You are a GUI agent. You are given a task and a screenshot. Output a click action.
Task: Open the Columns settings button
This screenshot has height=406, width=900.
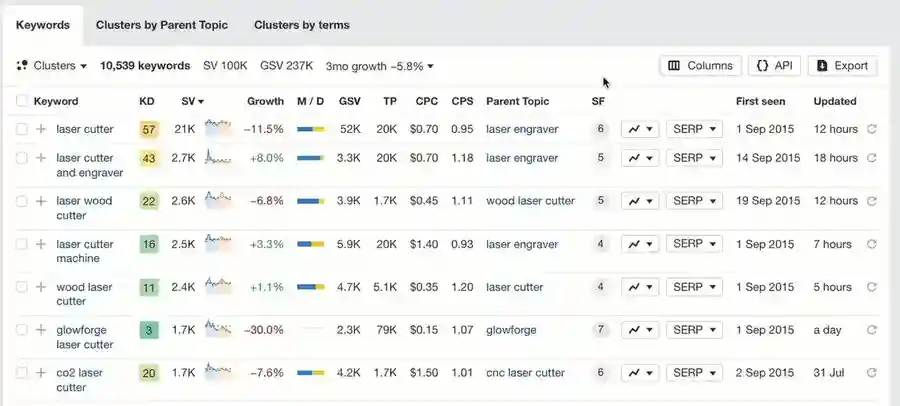700,65
